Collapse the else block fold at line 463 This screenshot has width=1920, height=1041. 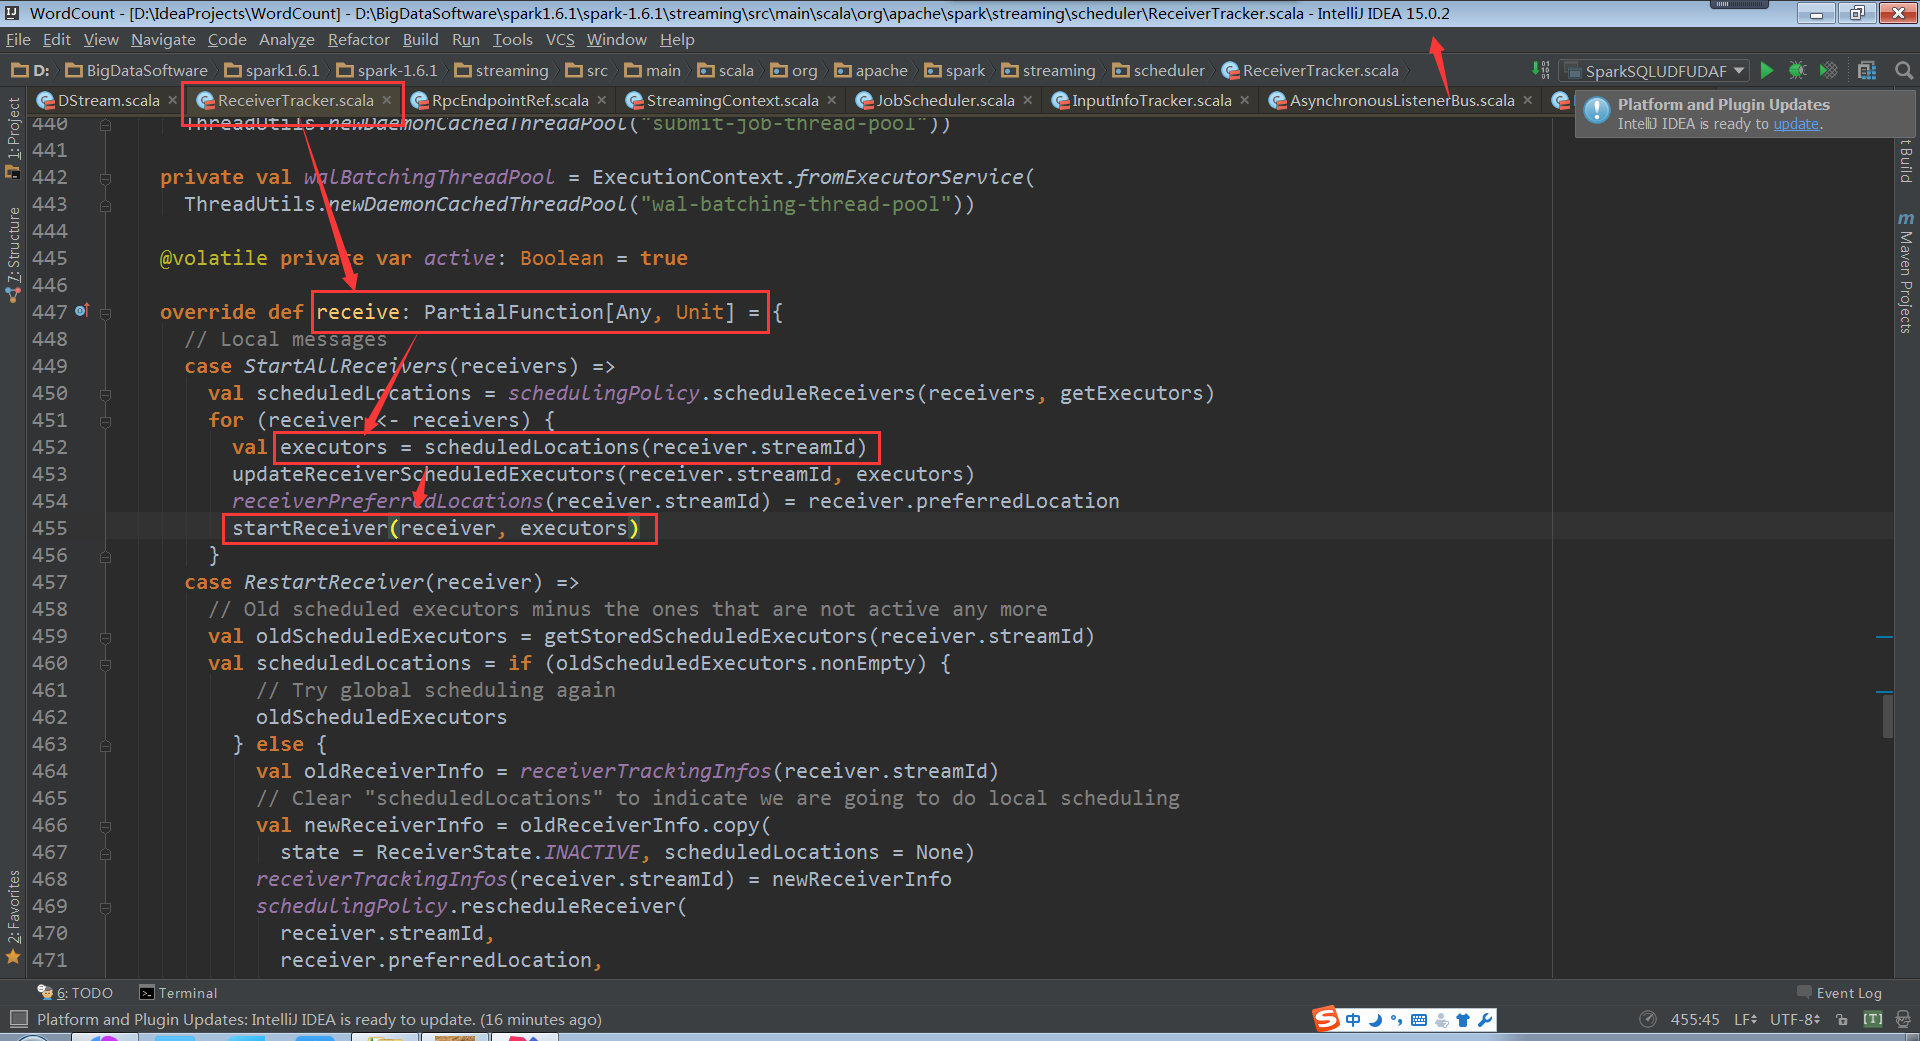point(105,744)
